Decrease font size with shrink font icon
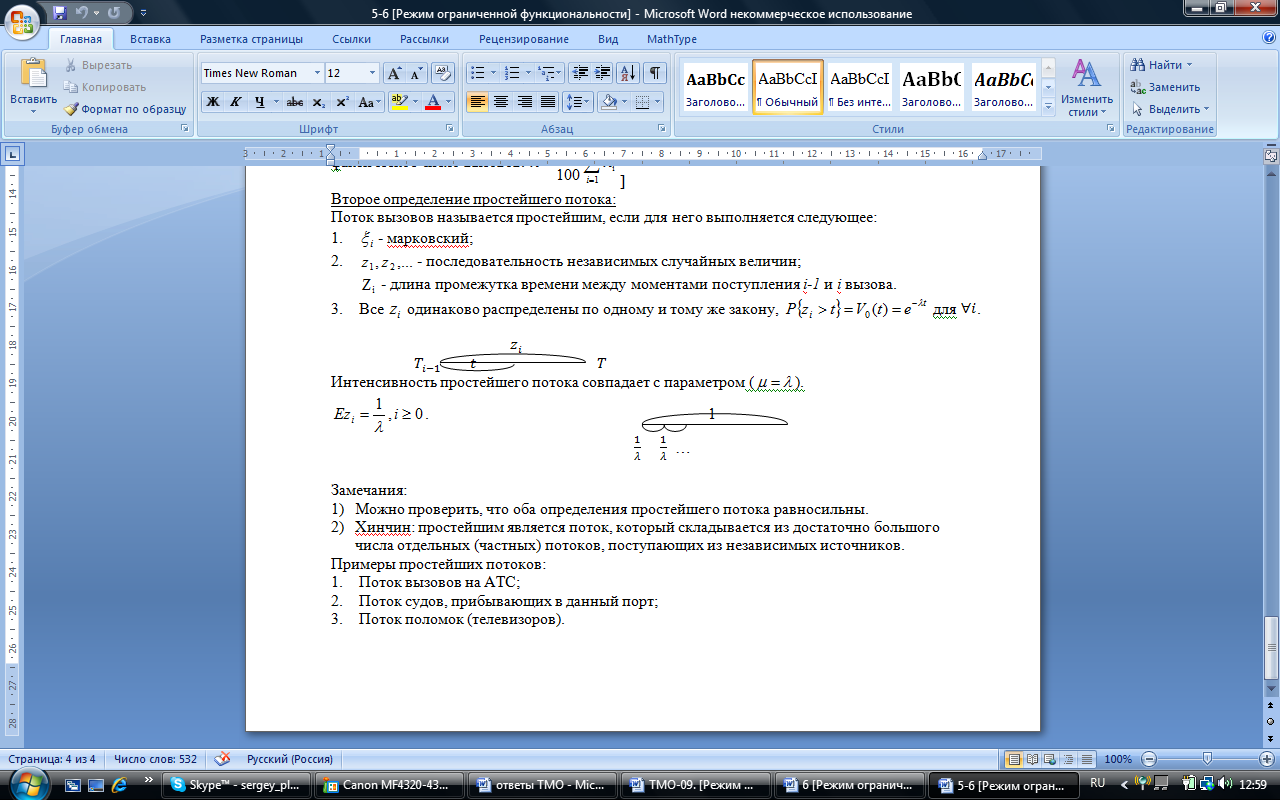Viewport: 1280px width, 800px height. click(416, 73)
